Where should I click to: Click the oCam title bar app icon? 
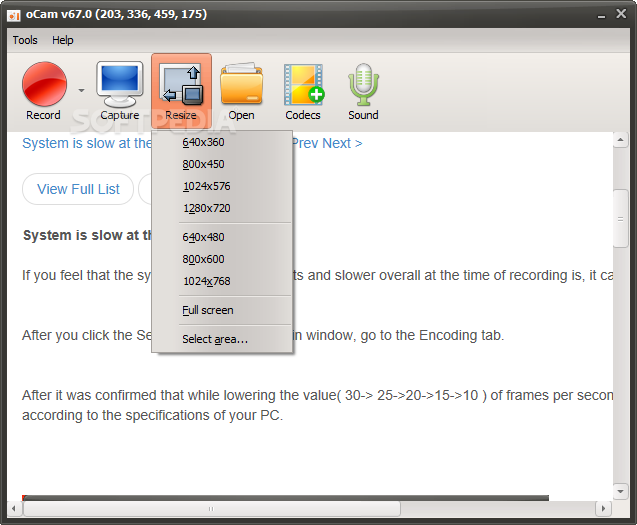pyautogui.click(x=13, y=15)
